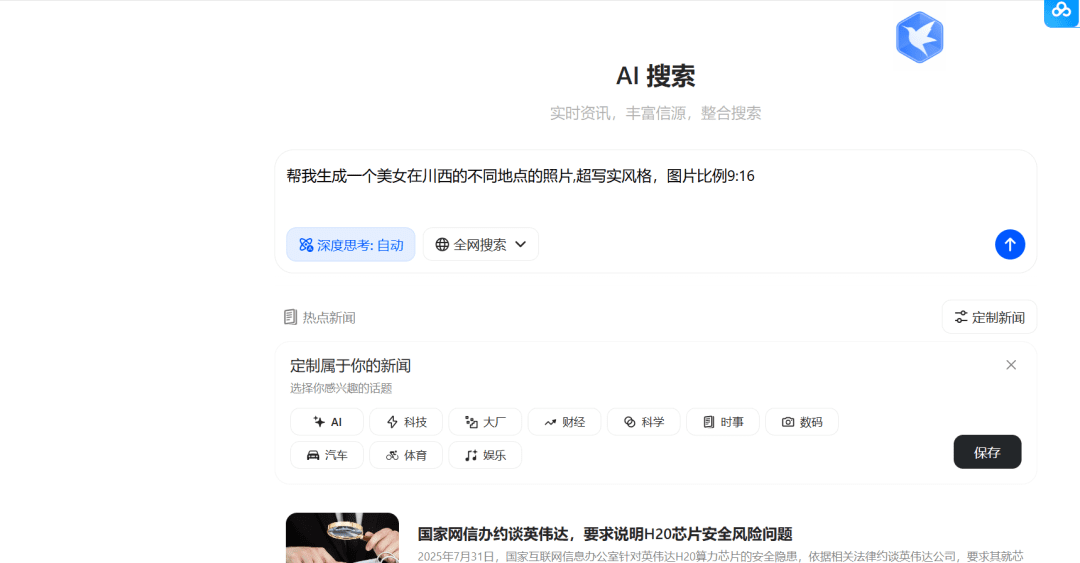Select the 体育 topic chip
The height and width of the screenshot is (563, 1080).
pos(406,455)
